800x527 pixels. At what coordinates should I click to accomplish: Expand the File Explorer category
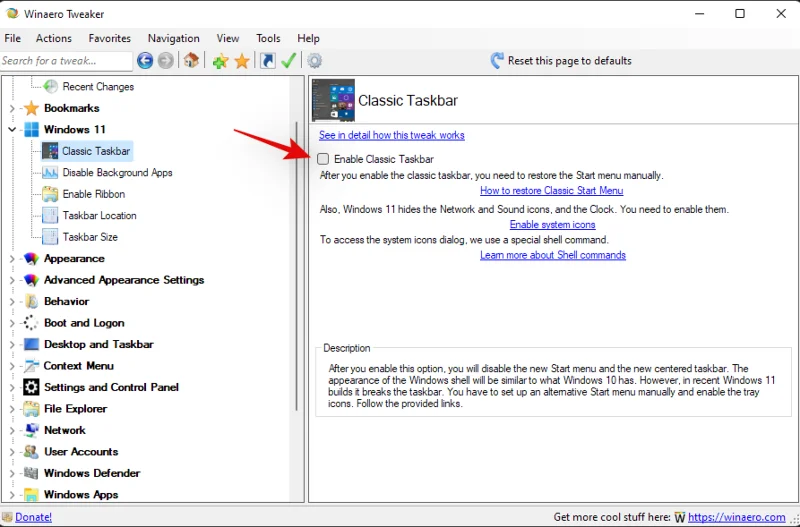(12, 409)
